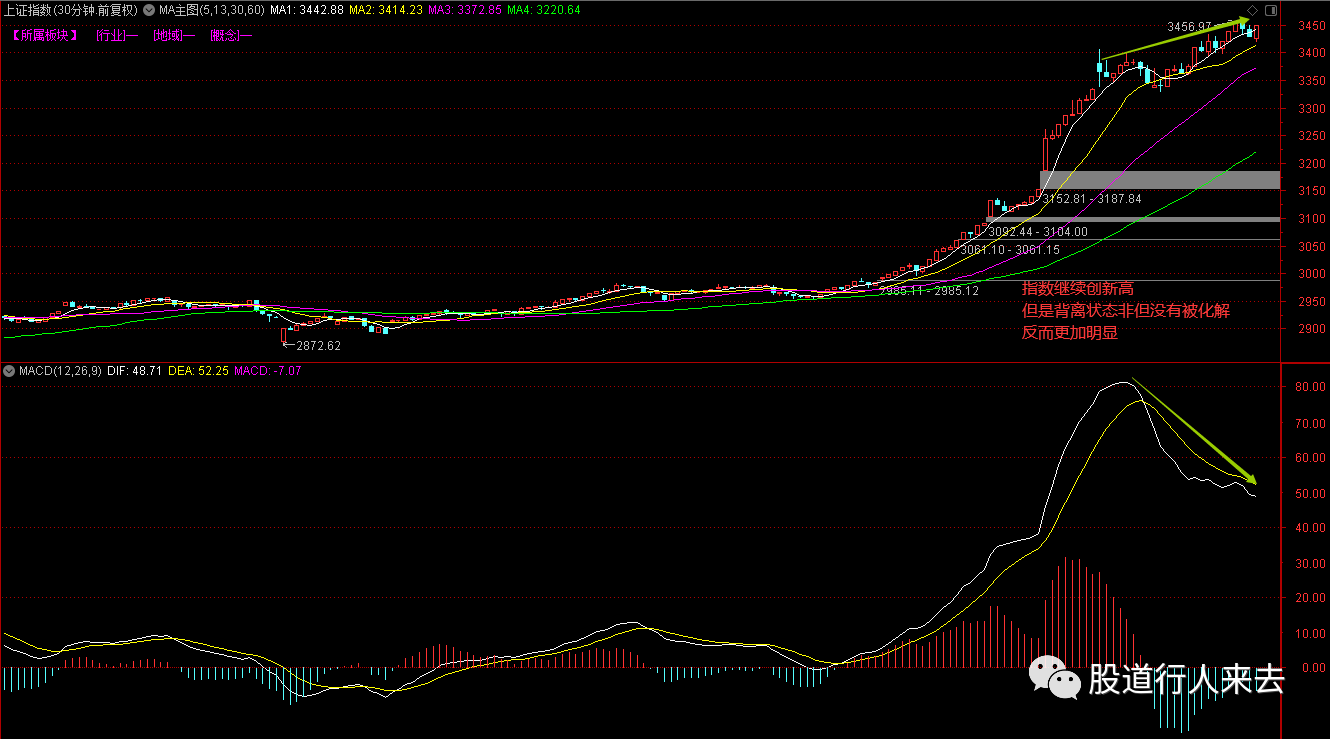The width and height of the screenshot is (1330, 739).
Task: Select the 地域 region link
Action: tap(174, 35)
